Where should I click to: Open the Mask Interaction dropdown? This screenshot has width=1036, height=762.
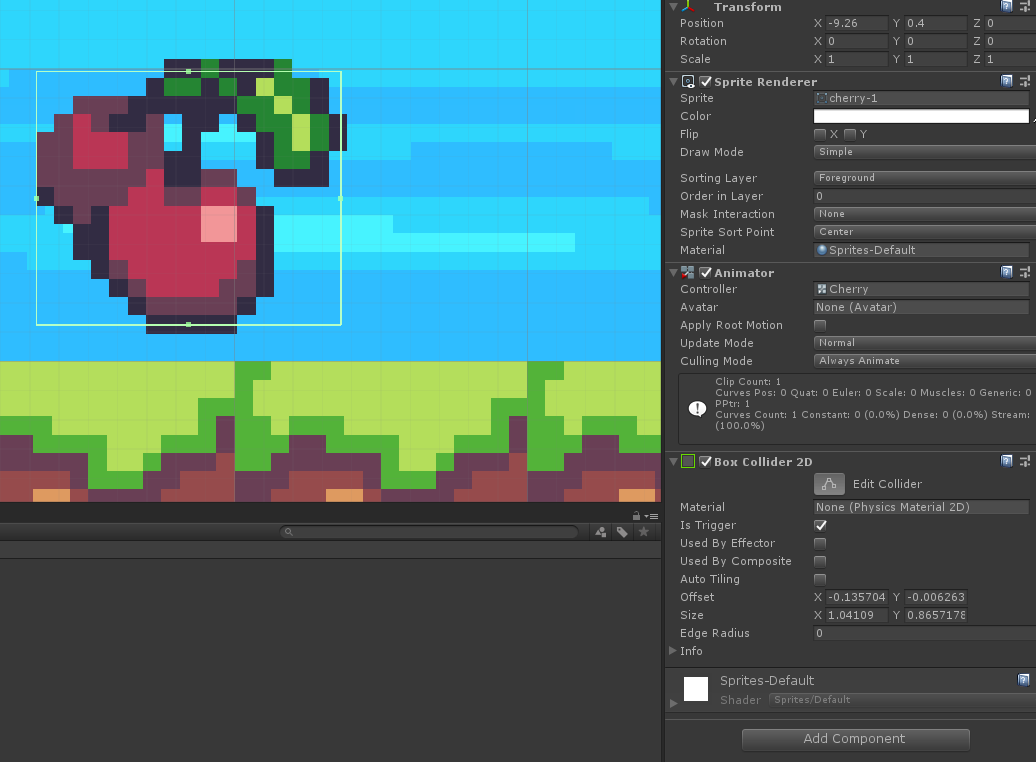click(924, 214)
